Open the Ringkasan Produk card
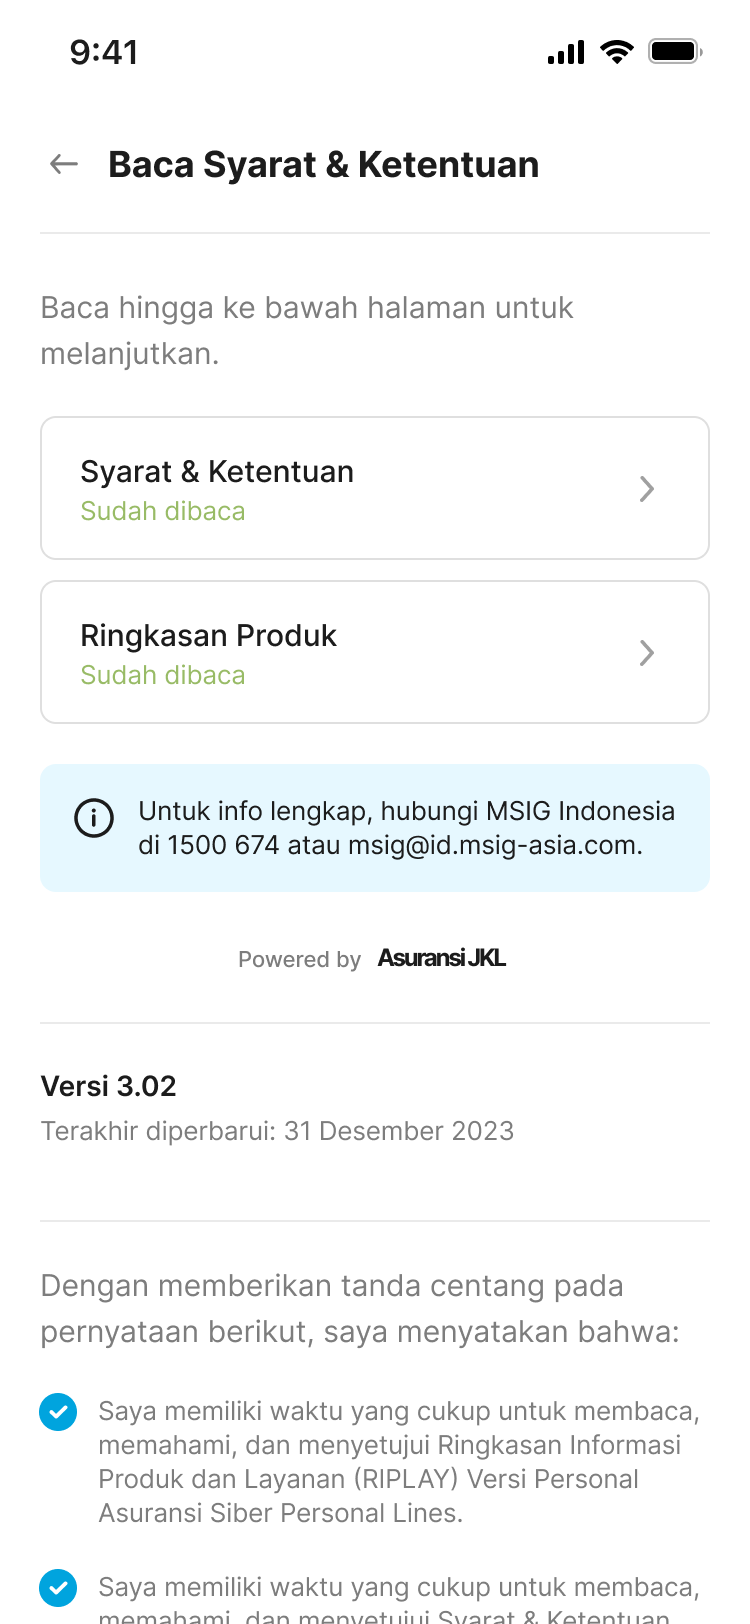The height and width of the screenshot is (1624, 750). pyautogui.click(x=374, y=652)
